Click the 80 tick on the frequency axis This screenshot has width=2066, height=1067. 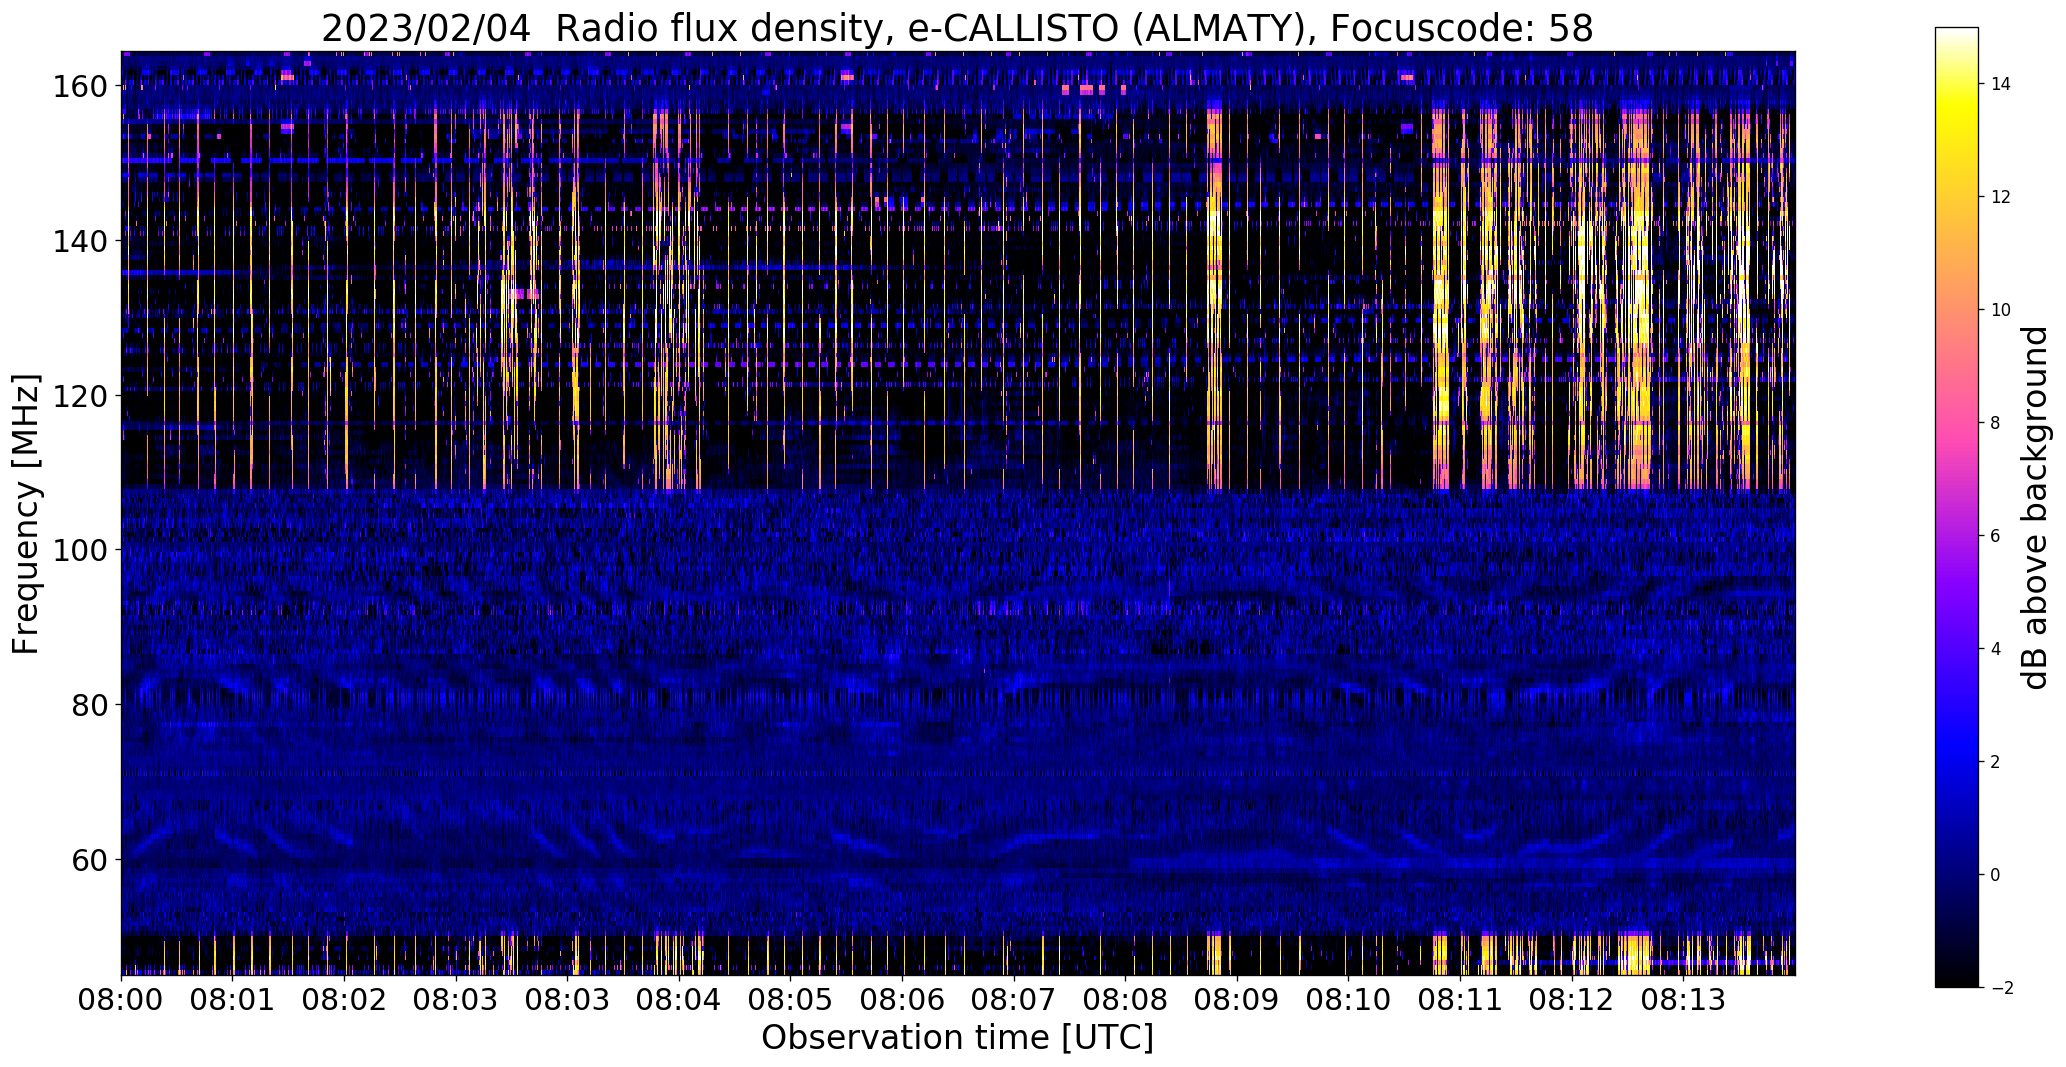[90, 705]
